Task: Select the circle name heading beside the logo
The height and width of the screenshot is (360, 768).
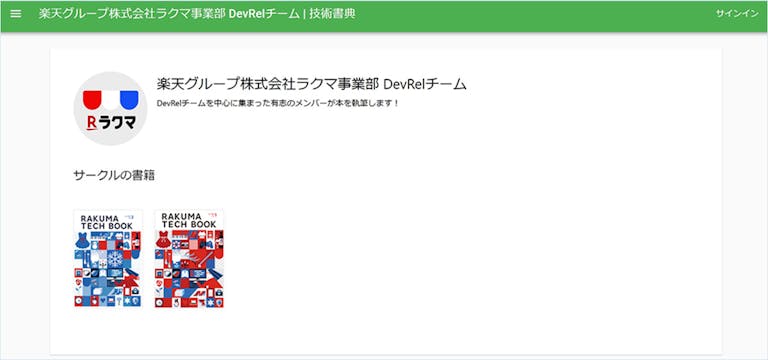Action: (x=312, y=84)
